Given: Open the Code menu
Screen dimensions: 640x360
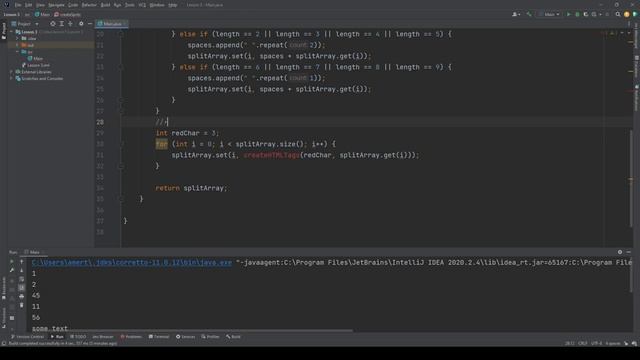Looking at the screenshot, I should pos(73,5).
